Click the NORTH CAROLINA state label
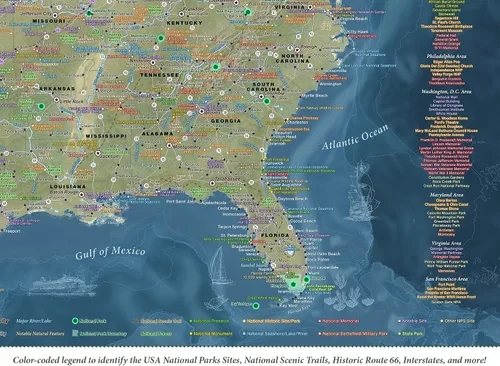 [292, 59]
